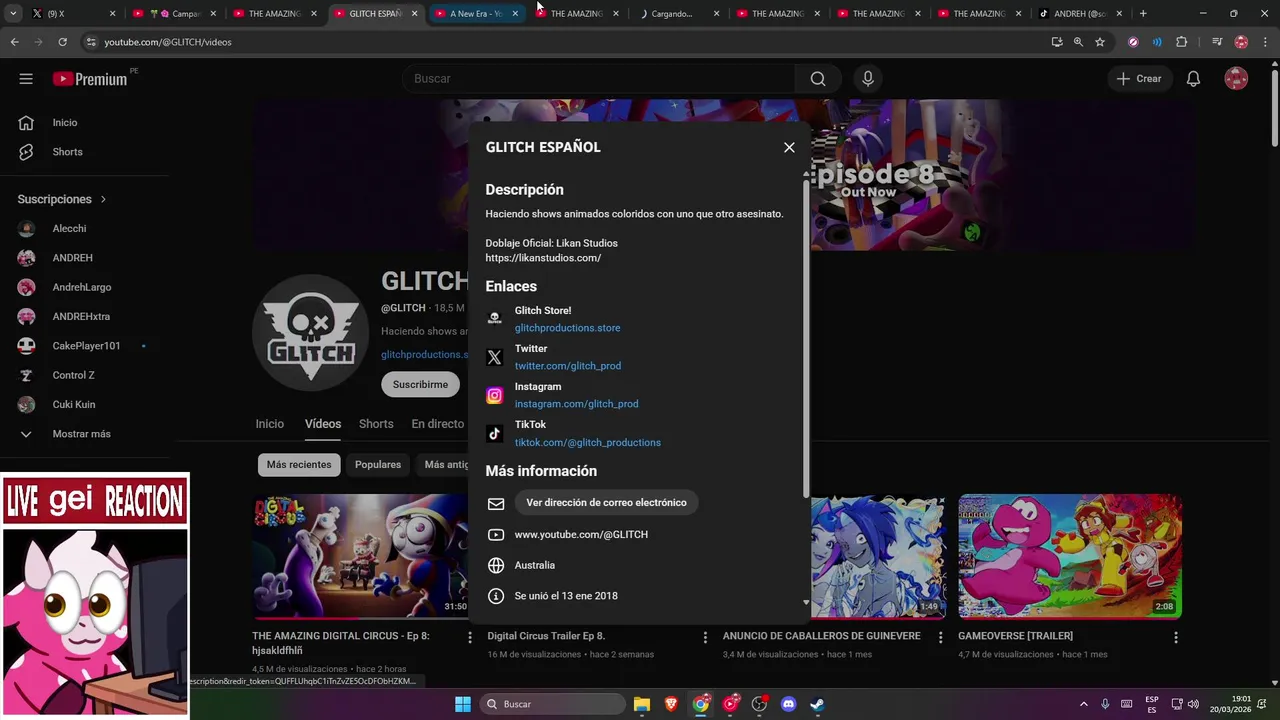Open instagram.com/glitch_prod link

coord(576,404)
